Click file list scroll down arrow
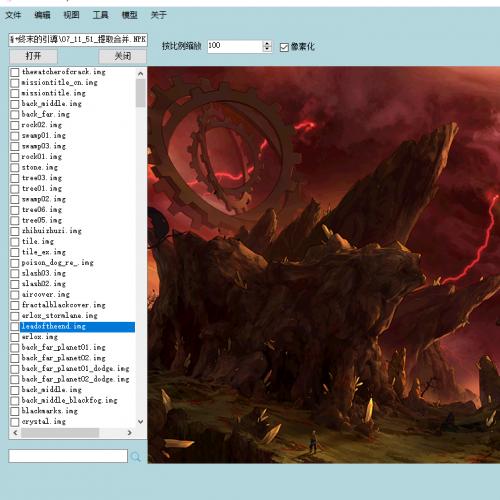This screenshot has width=500, height=500. 141,422
